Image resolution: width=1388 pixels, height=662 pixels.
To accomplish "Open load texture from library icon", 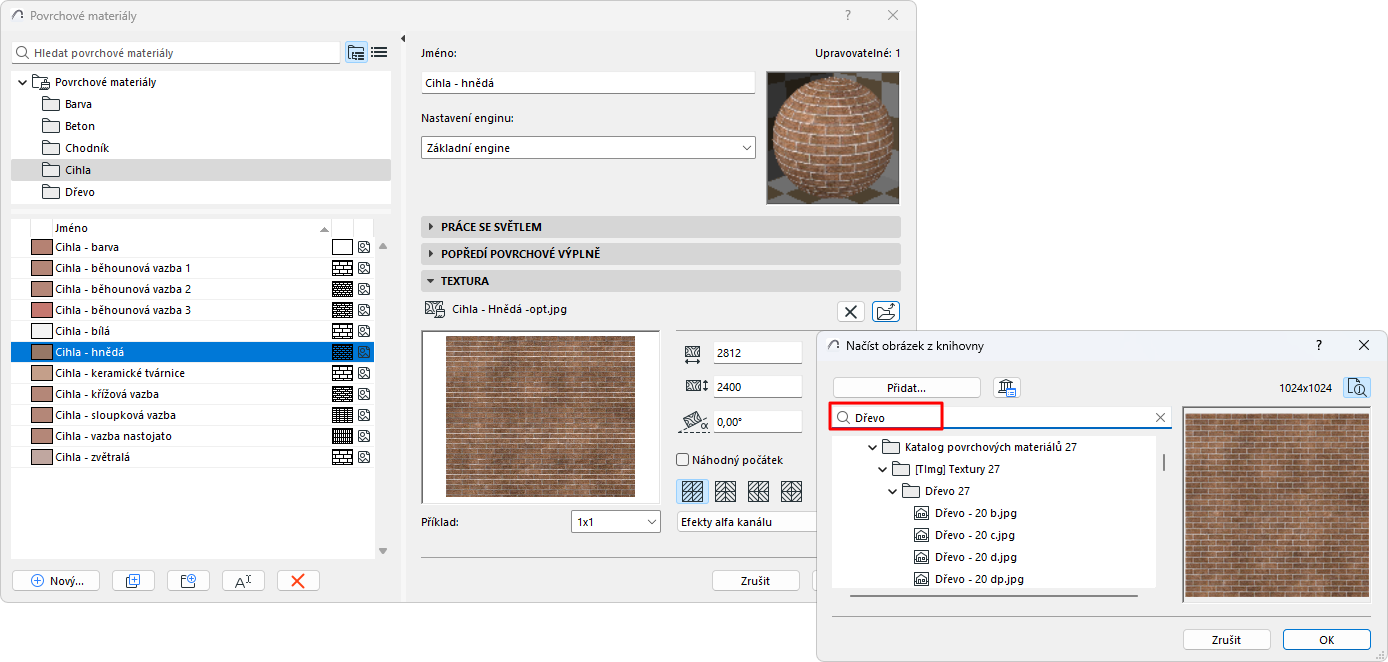I will [x=886, y=312].
